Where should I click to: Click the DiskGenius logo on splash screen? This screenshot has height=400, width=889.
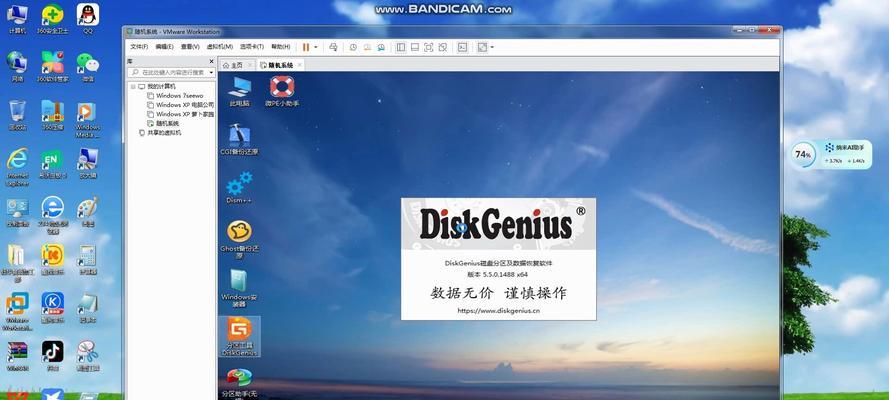[x=497, y=223]
